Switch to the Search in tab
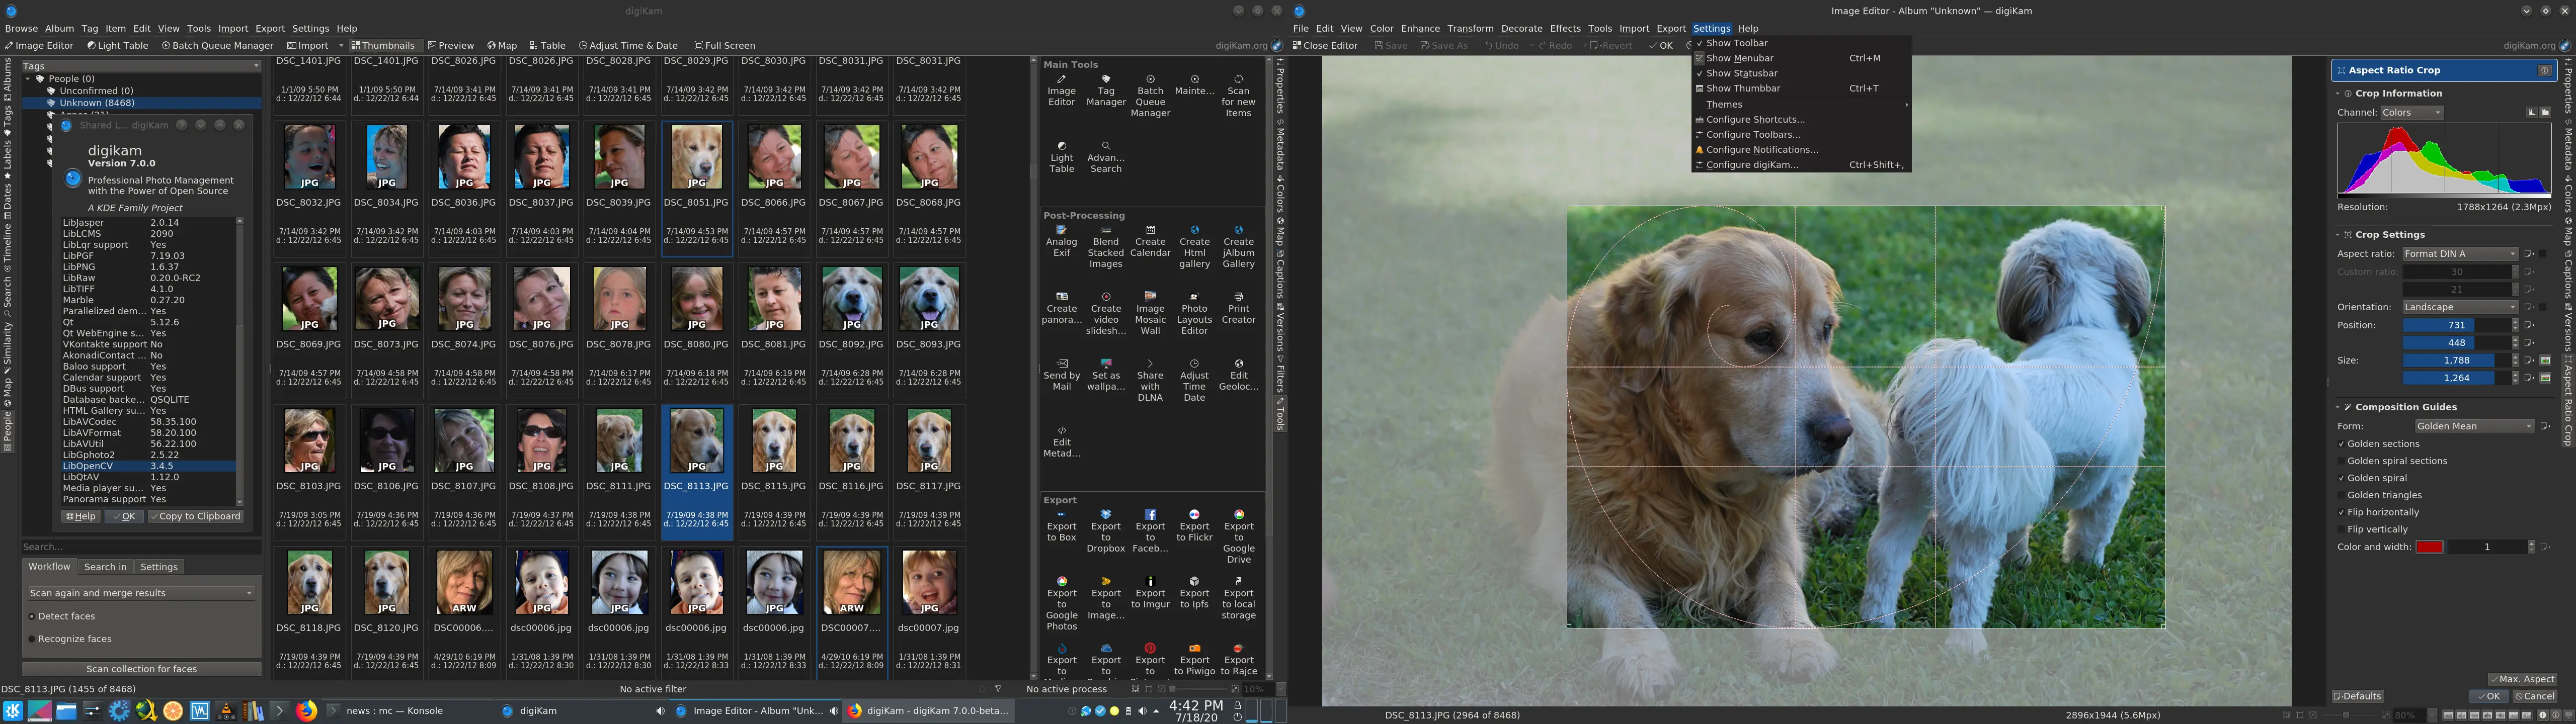 [105, 566]
